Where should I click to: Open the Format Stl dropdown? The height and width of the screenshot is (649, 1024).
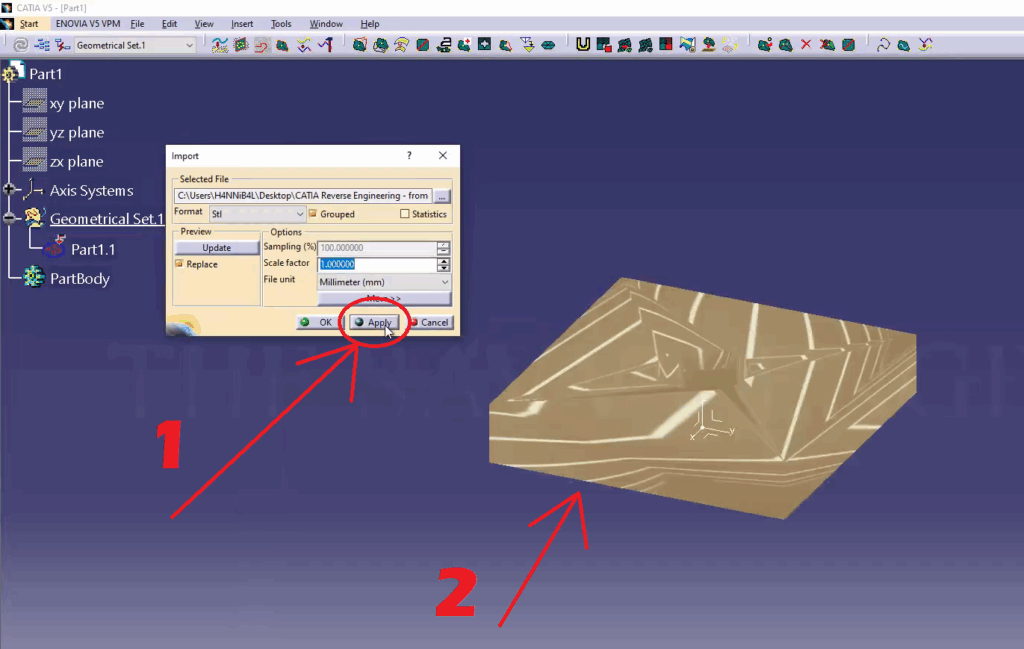click(257, 214)
